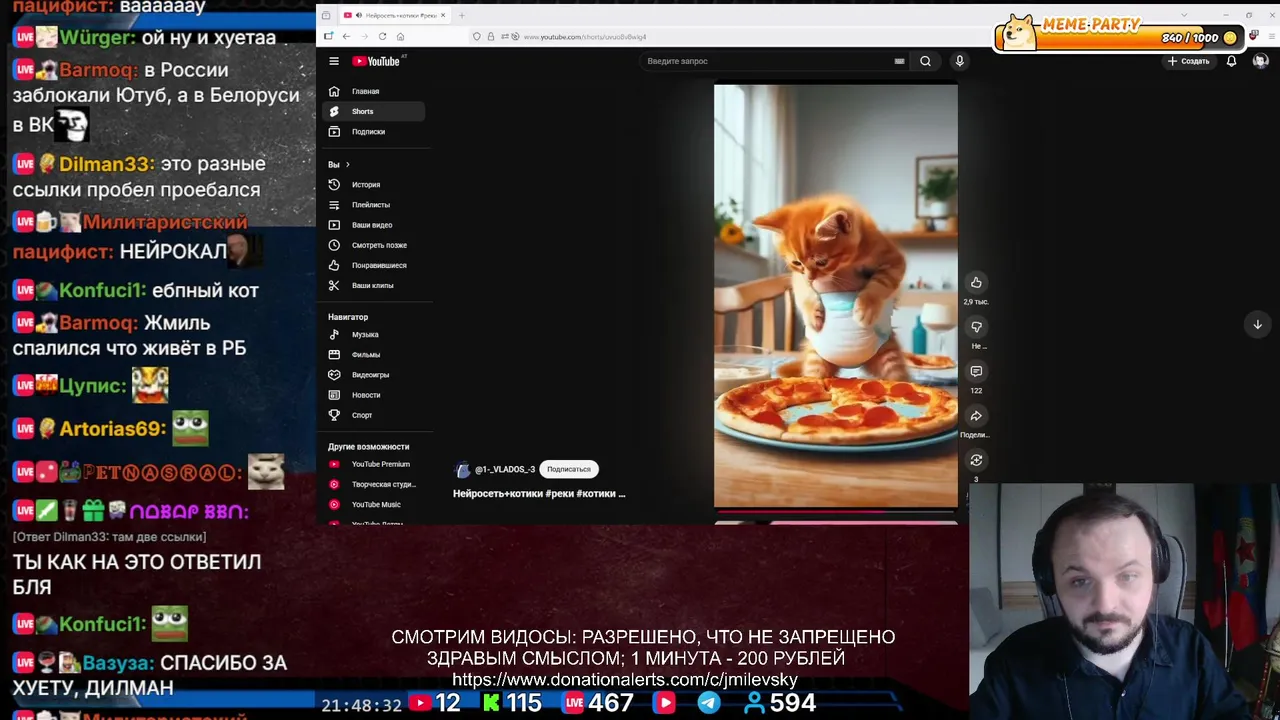Click the Telegram icon in the bottom bar
This screenshot has width=1280, height=720.
(708, 703)
